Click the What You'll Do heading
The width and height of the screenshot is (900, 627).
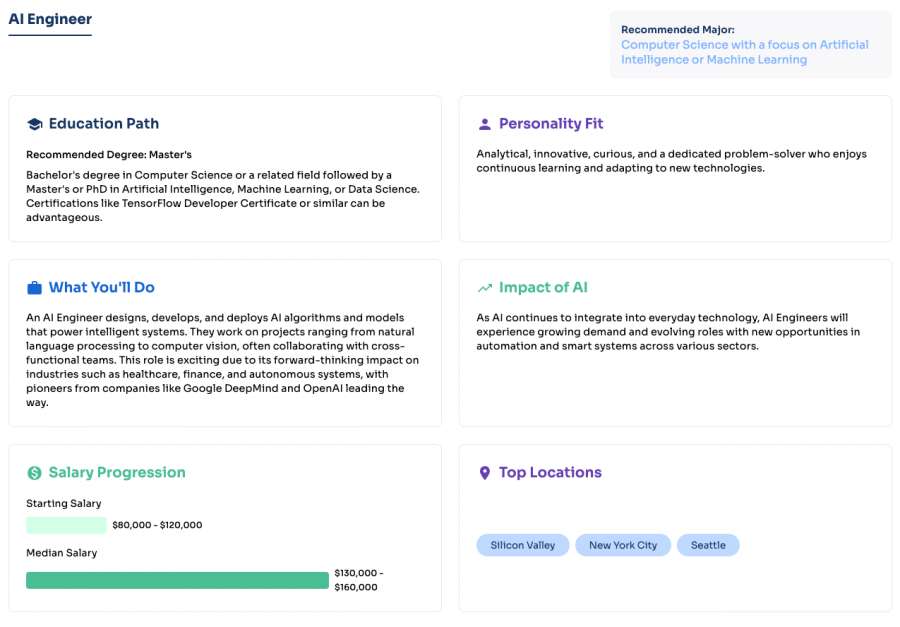click(x=102, y=288)
